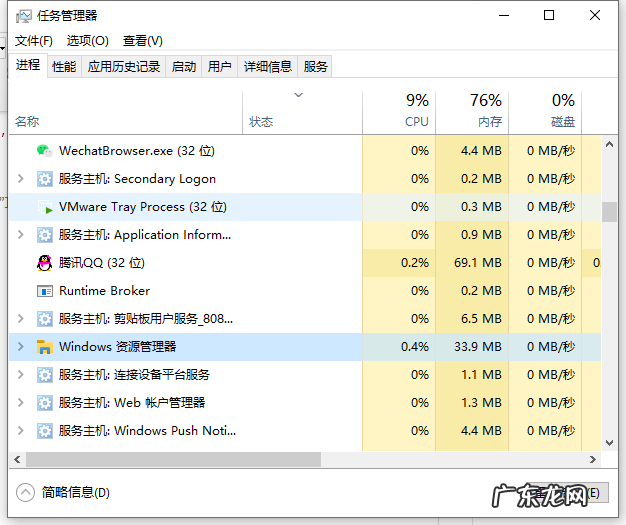Maximize the 任务管理器 window

click(x=549, y=16)
